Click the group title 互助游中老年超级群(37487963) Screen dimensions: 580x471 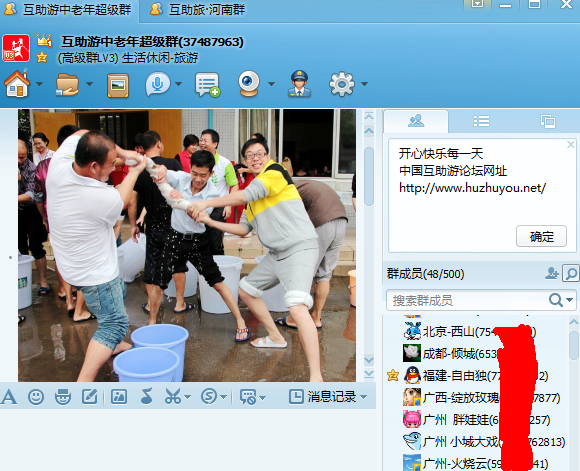152,42
